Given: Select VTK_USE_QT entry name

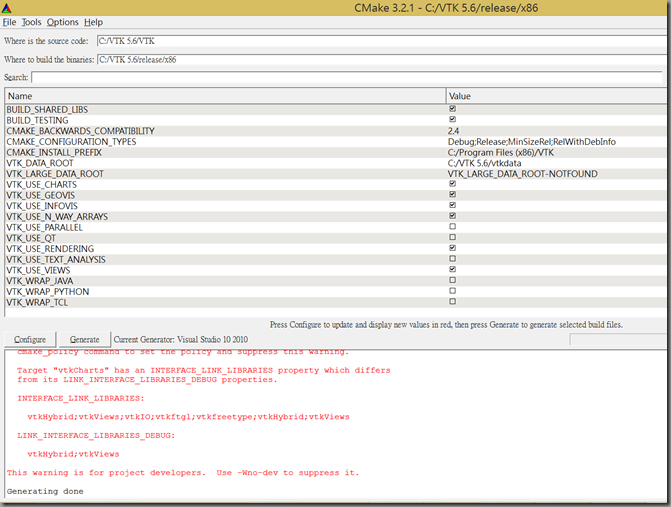Looking at the screenshot, I should [31, 238].
